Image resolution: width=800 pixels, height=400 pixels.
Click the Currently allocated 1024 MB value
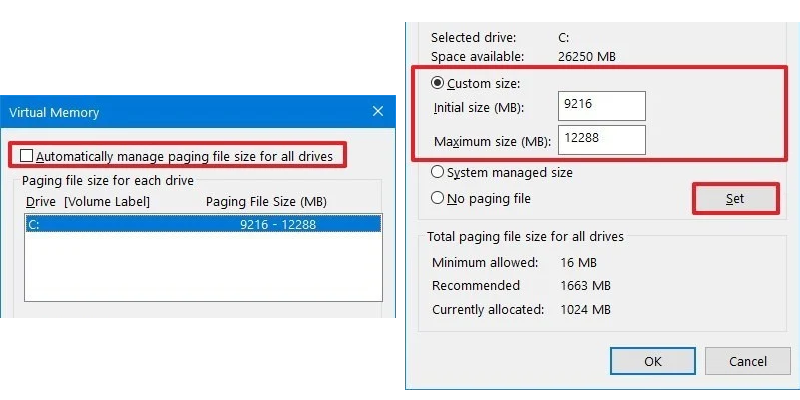(585, 310)
